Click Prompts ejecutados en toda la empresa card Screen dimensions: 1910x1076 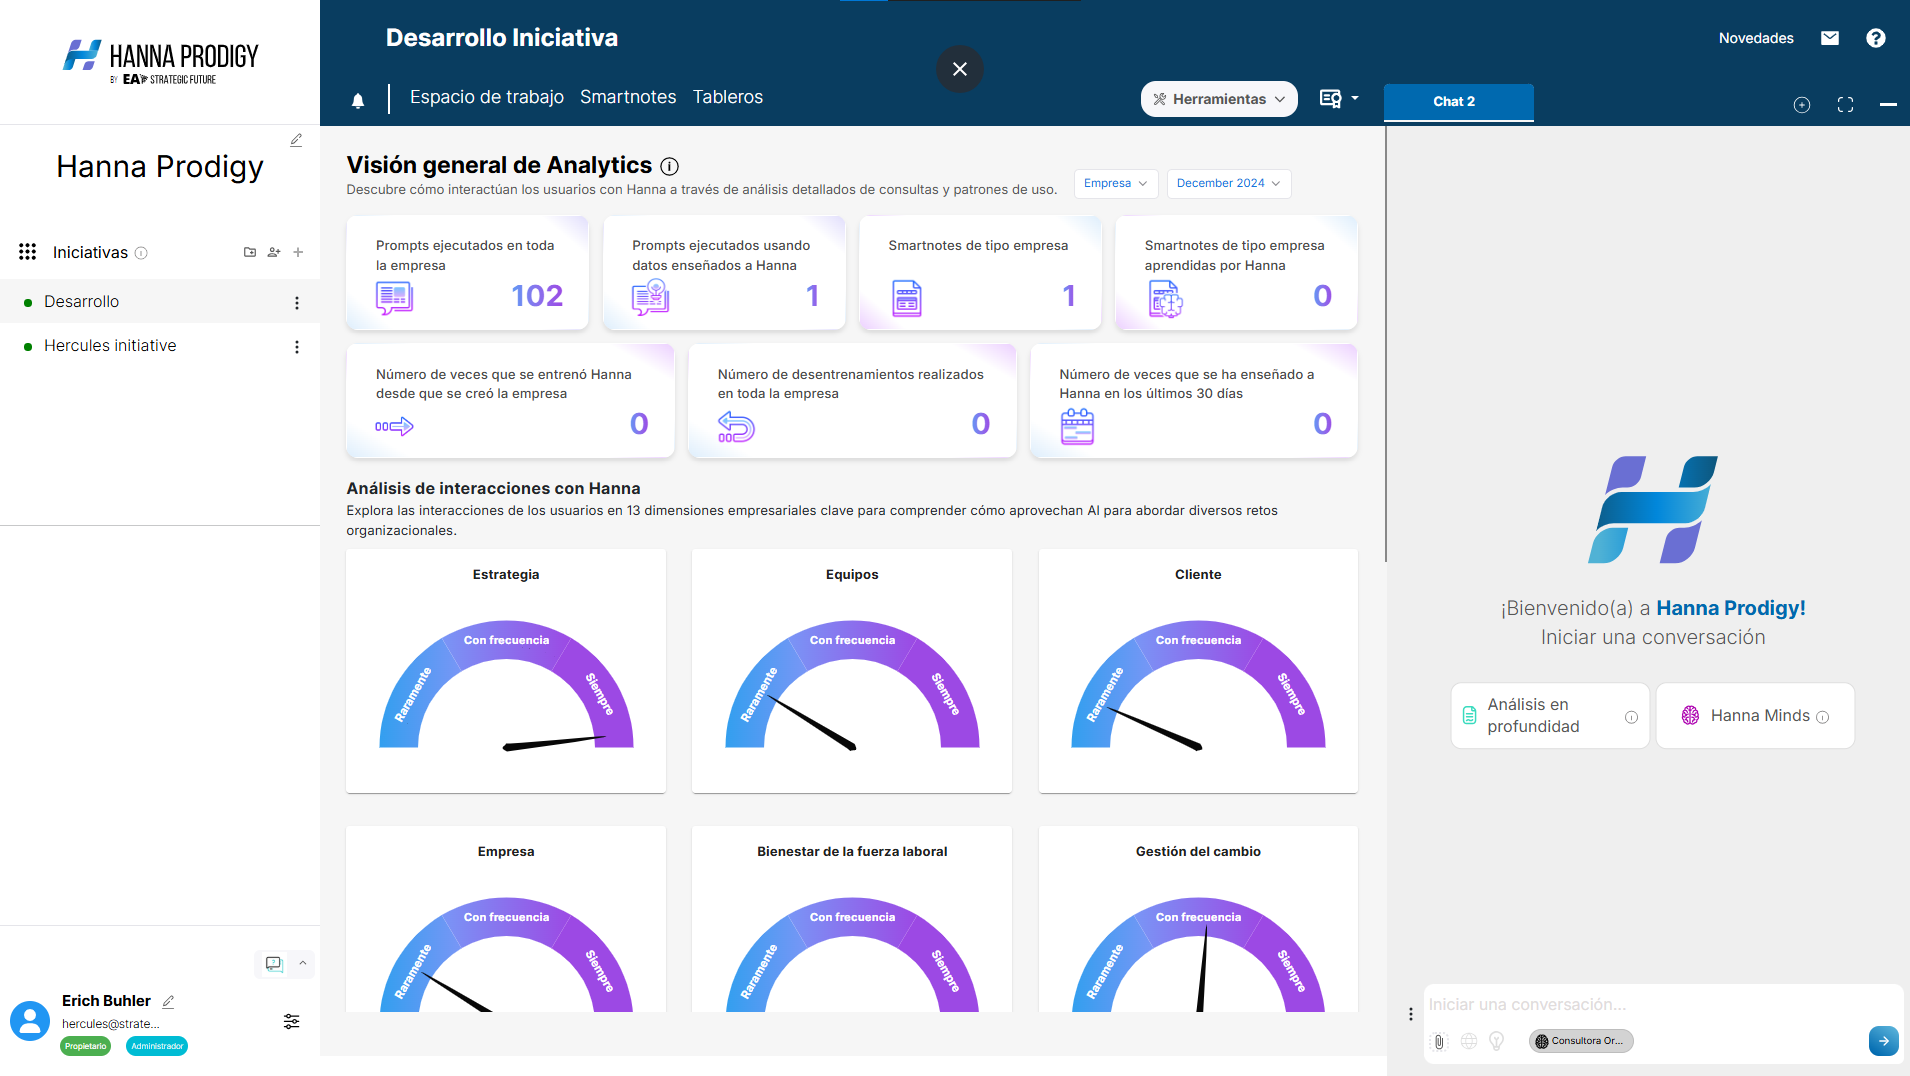point(467,272)
